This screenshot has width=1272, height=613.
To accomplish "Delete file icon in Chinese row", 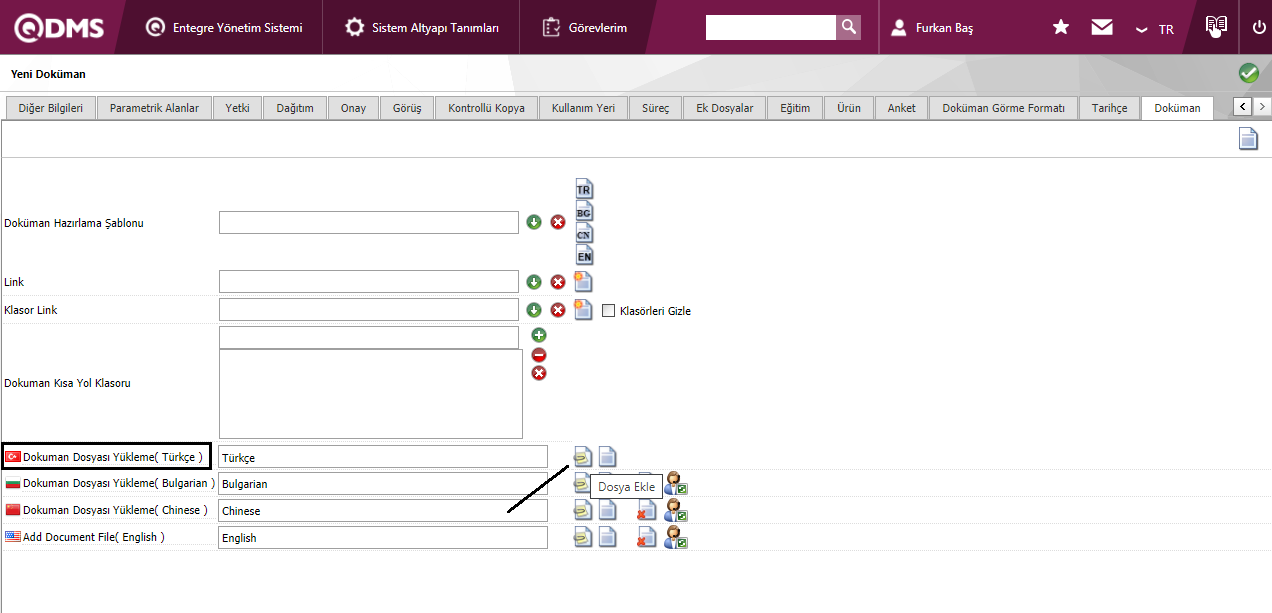I will click(647, 511).
